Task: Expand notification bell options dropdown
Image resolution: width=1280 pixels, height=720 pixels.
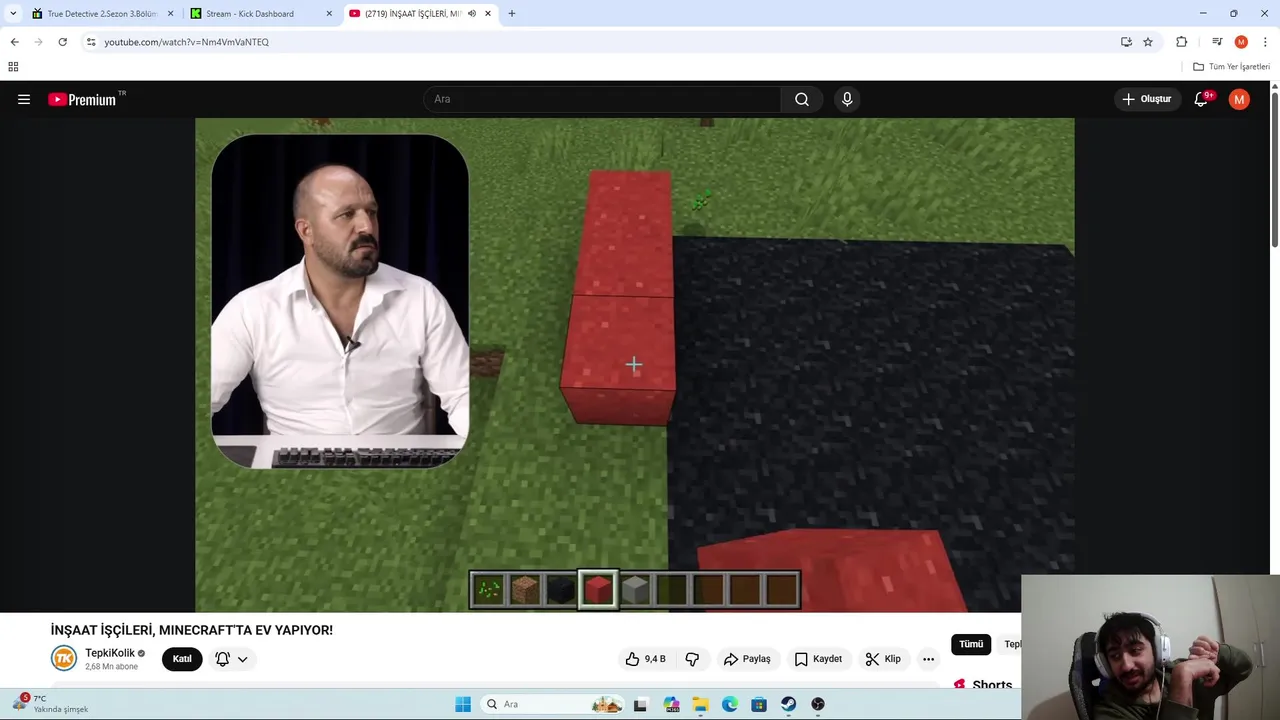Action: coord(242,659)
